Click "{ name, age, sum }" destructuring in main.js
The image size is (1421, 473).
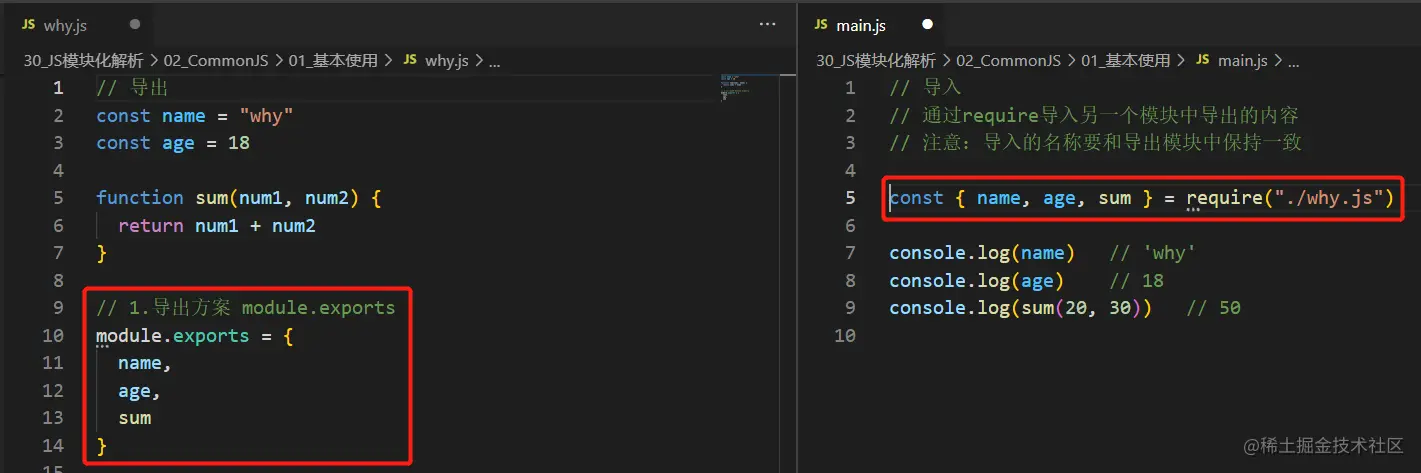[x=1054, y=198]
